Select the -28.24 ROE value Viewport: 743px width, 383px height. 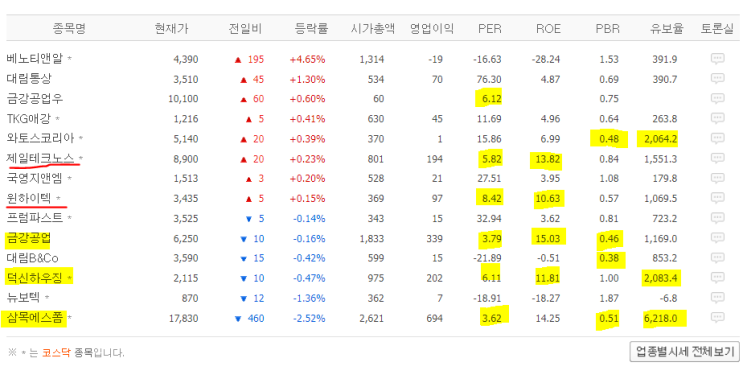(x=546, y=59)
